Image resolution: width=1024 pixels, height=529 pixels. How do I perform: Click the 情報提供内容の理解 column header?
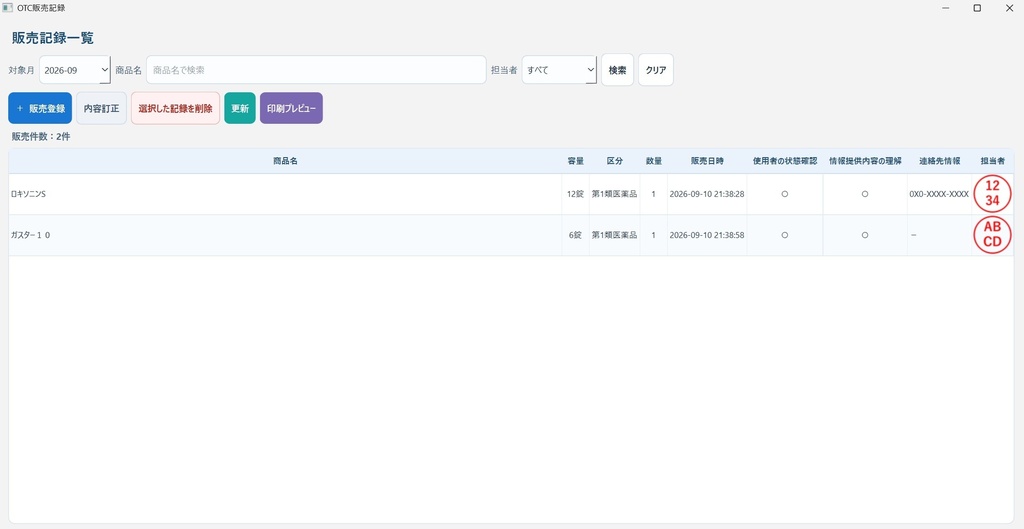pos(865,161)
